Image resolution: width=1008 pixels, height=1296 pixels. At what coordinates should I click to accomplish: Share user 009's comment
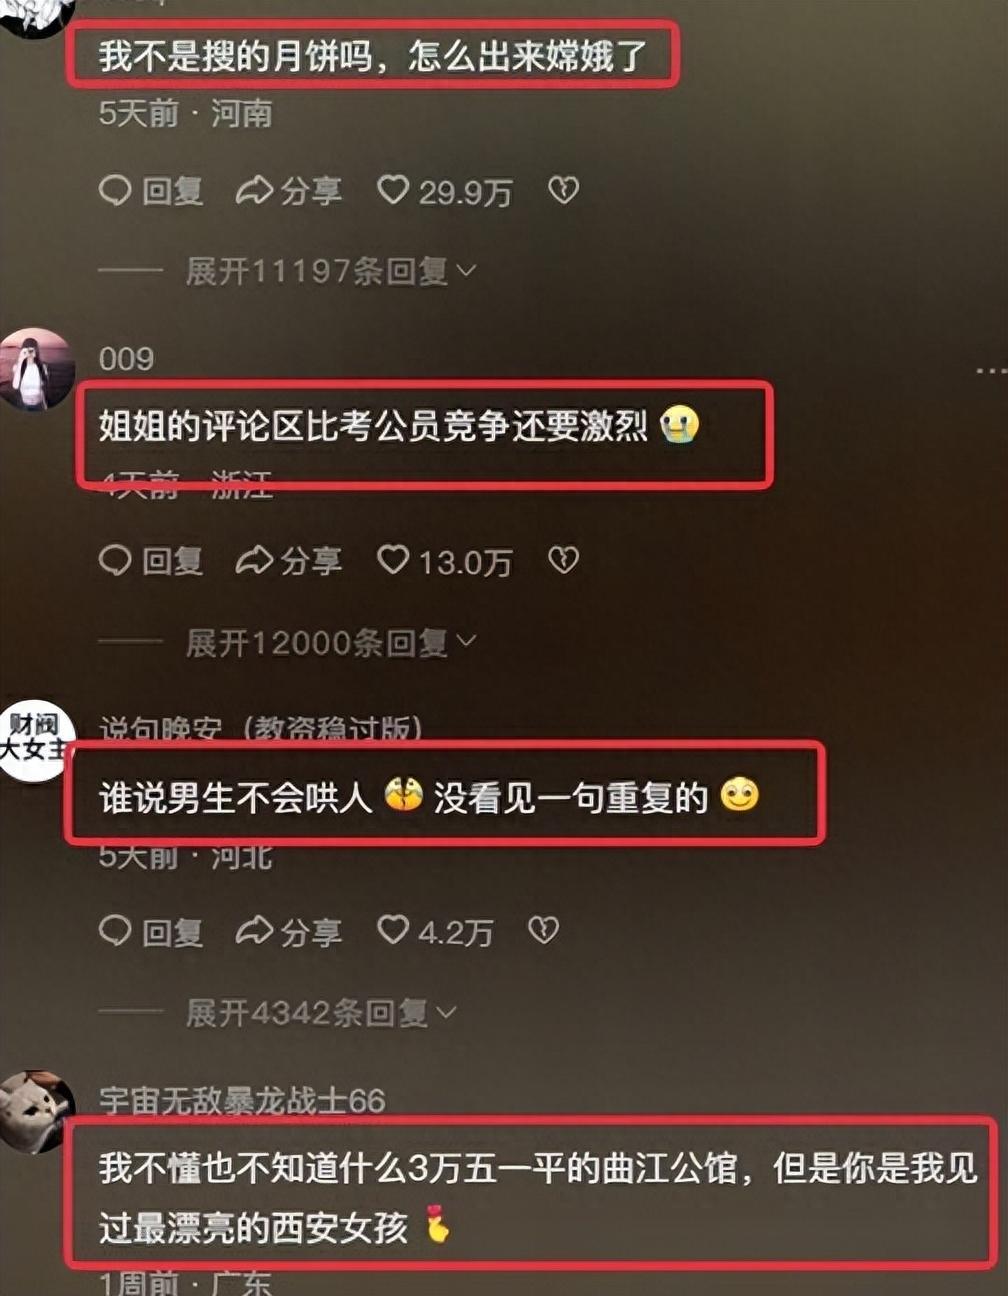click(289, 561)
